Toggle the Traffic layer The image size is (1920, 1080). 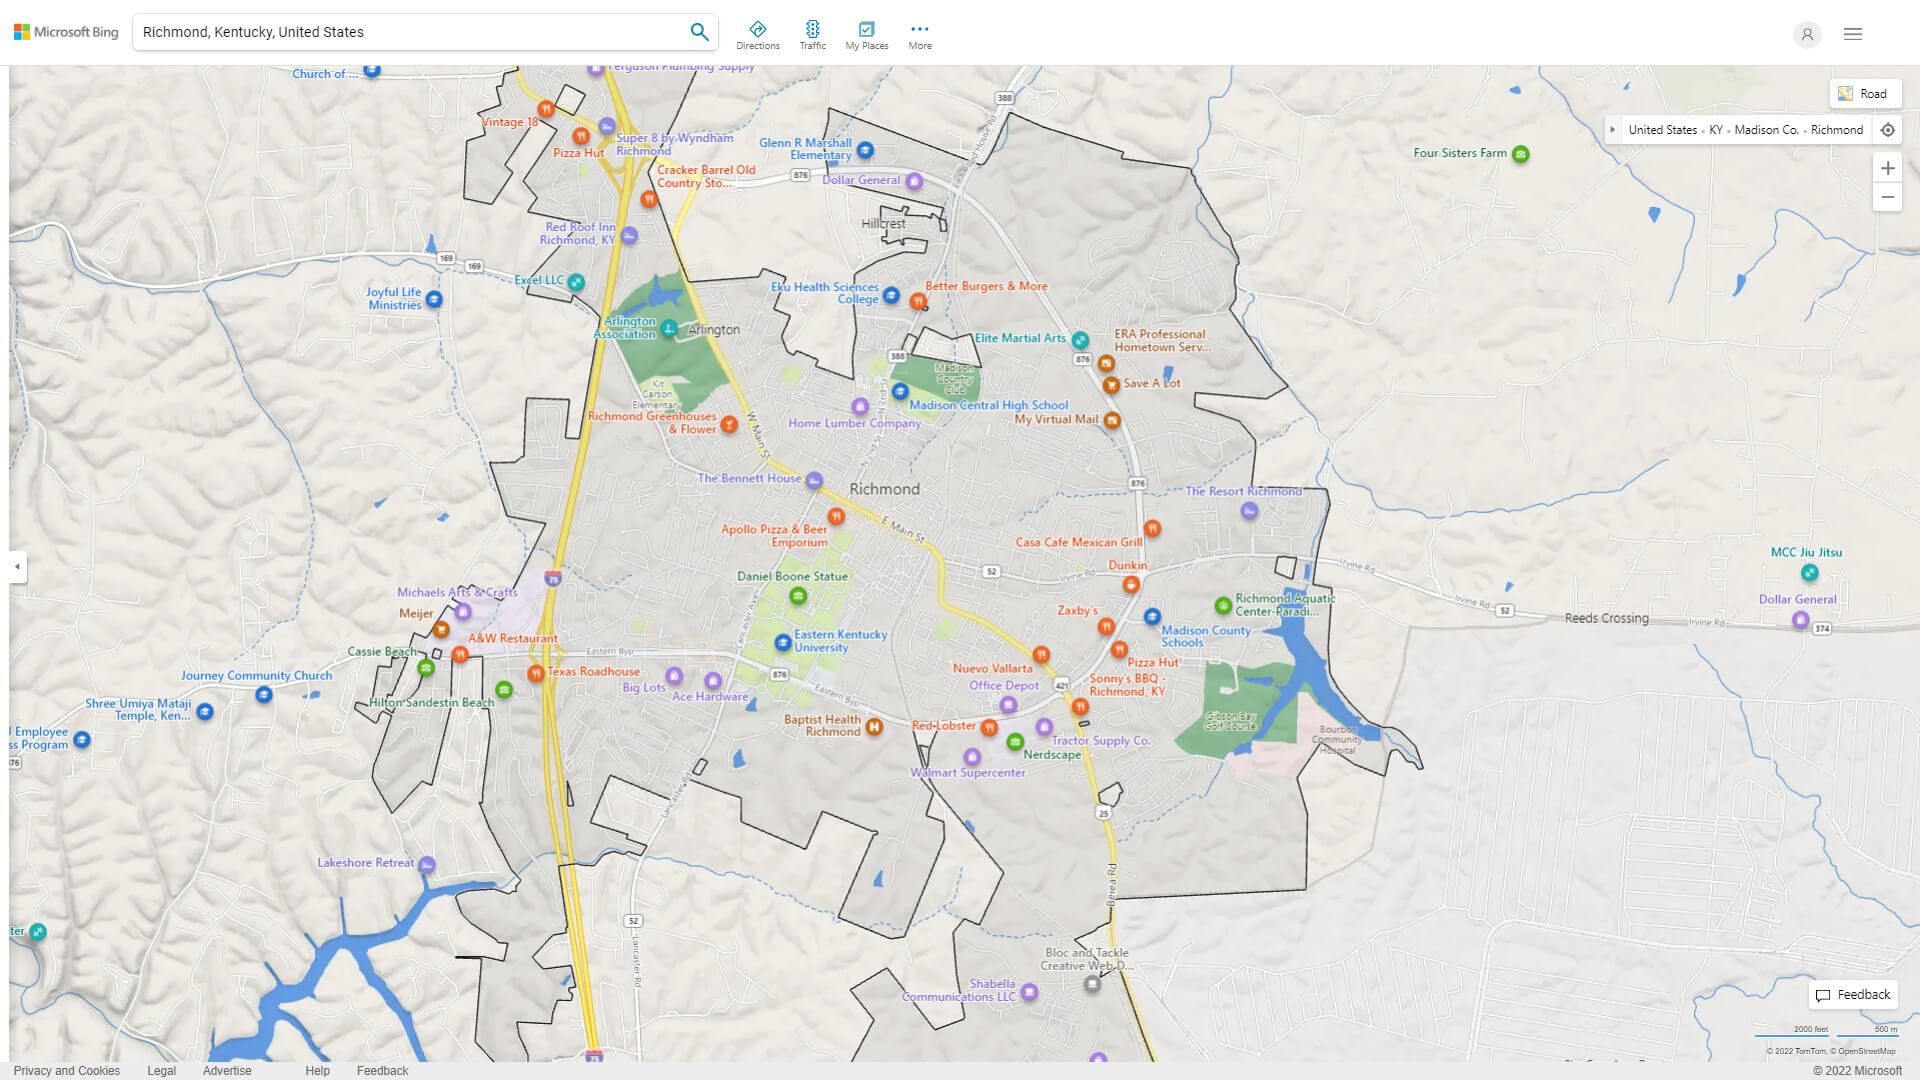click(x=812, y=35)
